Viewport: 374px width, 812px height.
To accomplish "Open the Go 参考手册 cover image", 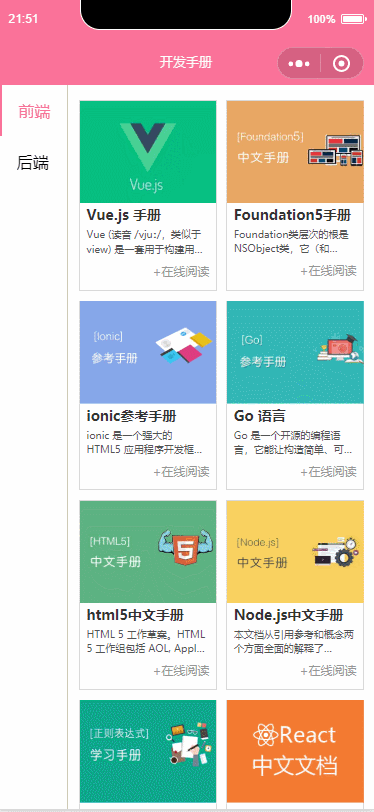I will tap(295, 352).
